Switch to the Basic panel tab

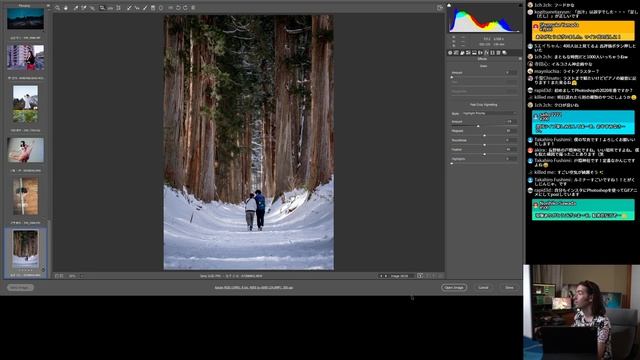click(450, 53)
